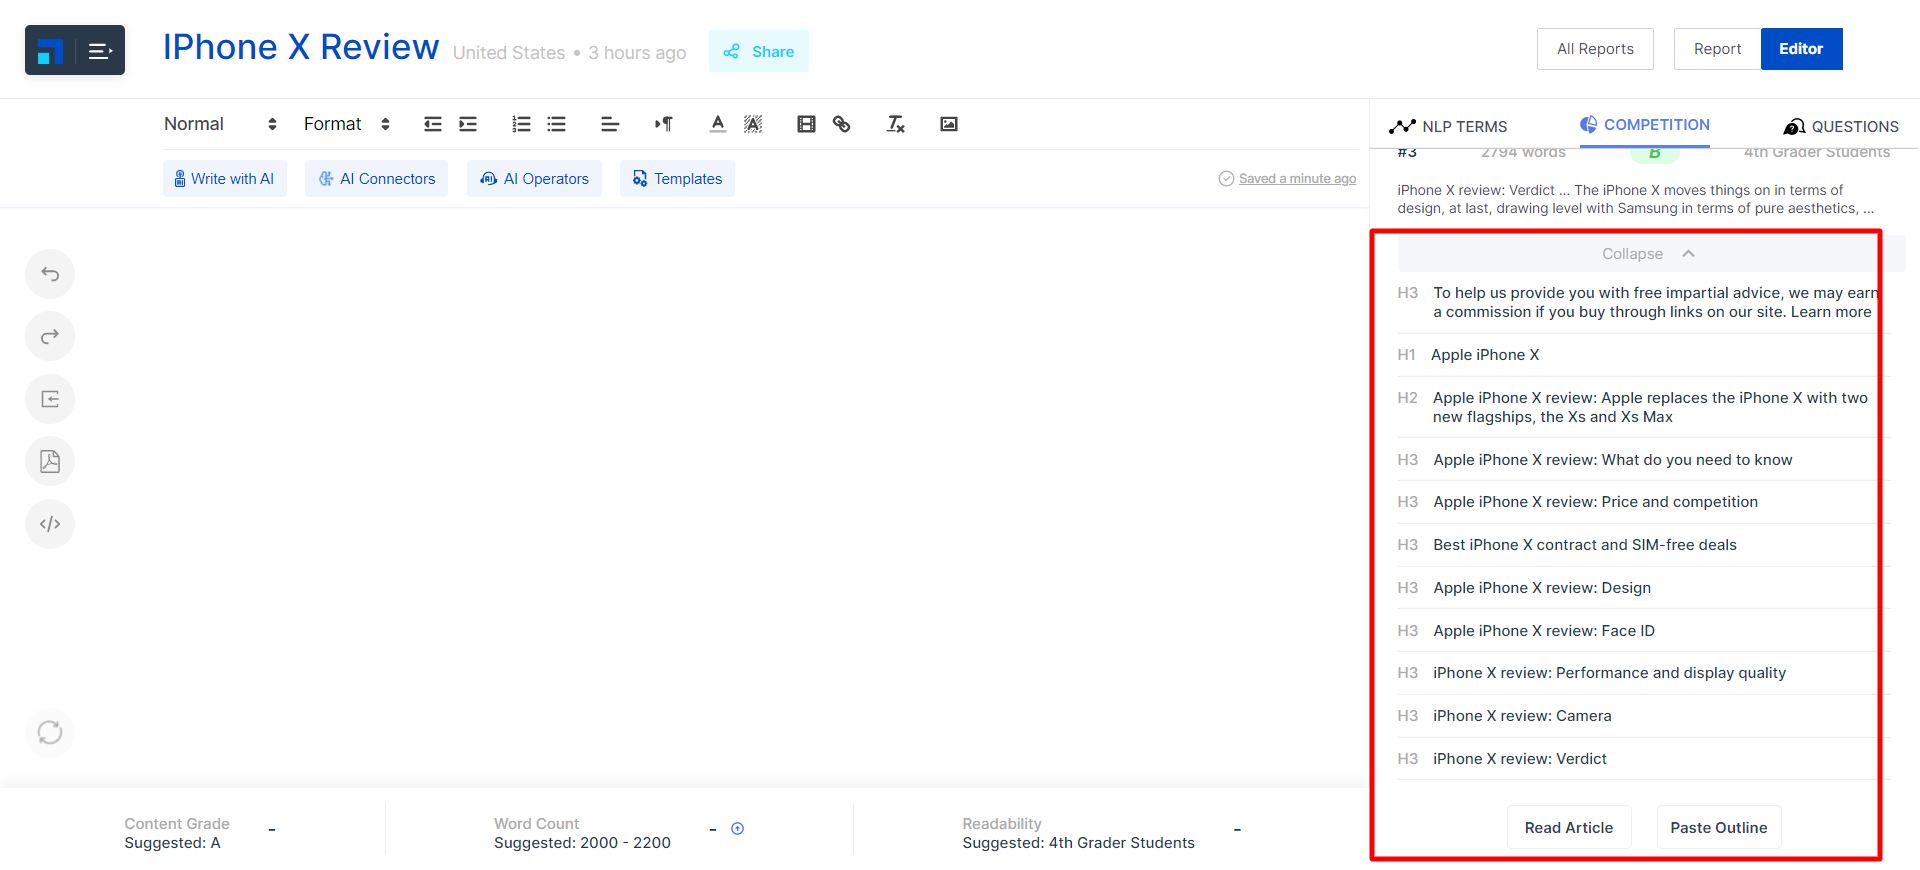This screenshot has height=870, width=1920.
Task: Switch to NLP Terms tab
Action: 1448,127
